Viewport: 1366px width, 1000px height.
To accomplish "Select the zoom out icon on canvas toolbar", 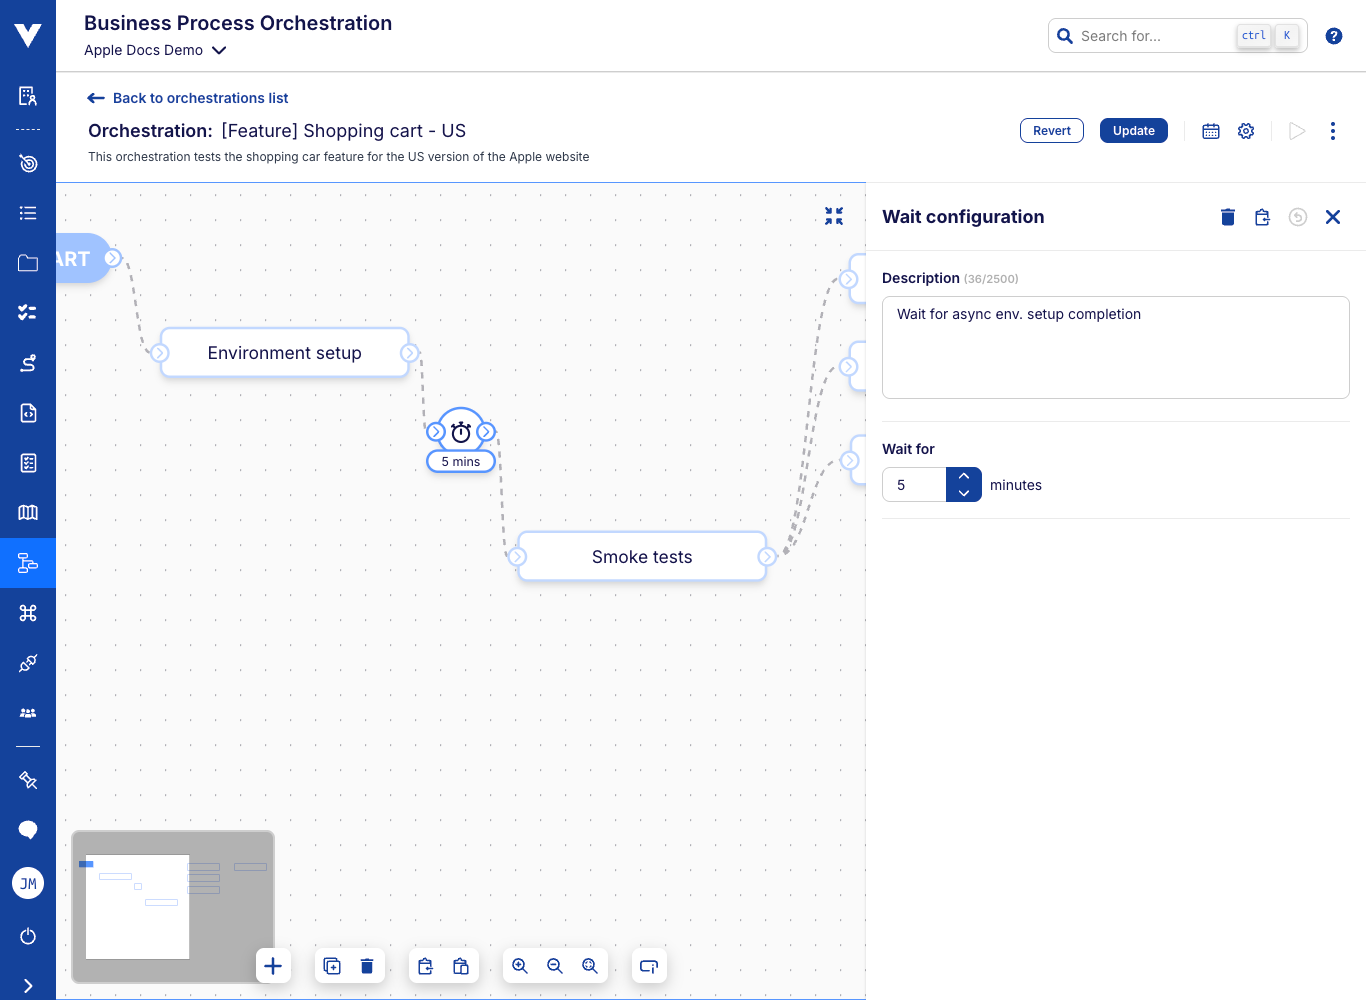I will (555, 965).
